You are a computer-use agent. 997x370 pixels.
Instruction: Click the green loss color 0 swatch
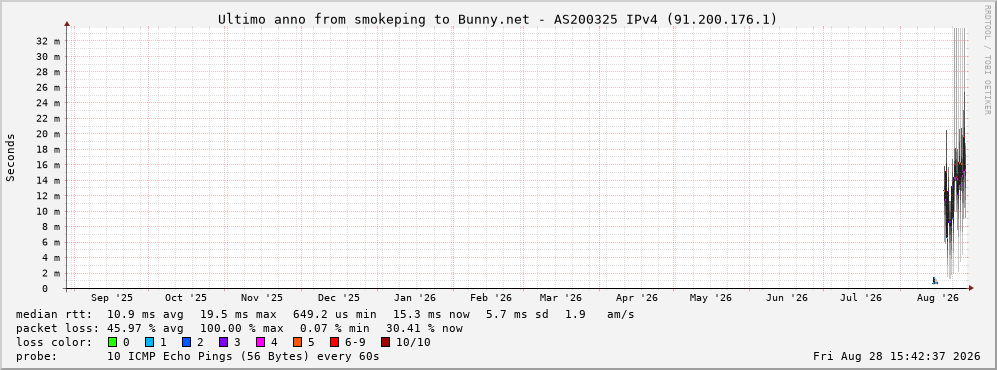[113, 342]
